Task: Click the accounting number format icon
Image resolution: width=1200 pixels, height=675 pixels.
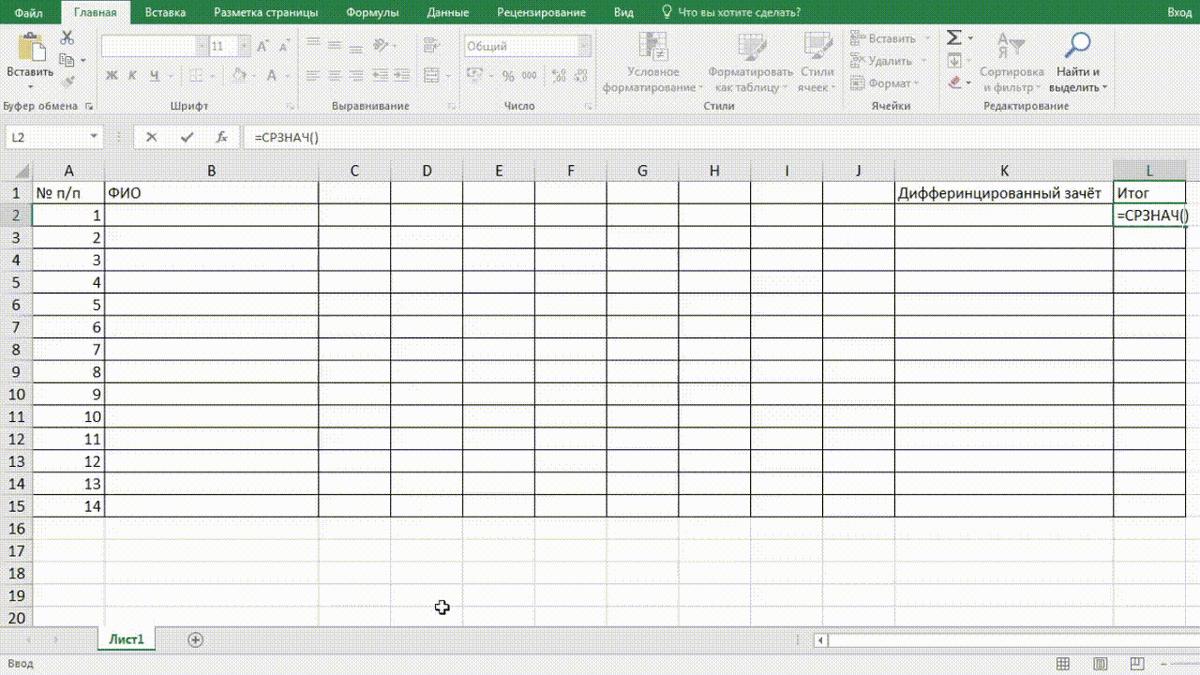Action: click(474, 76)
